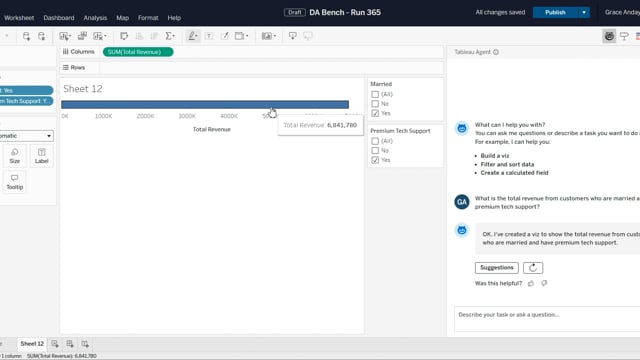Click the Premium Tech Support filter title
The width and height of the screenshot is (640, 360).
click(400, 131)
